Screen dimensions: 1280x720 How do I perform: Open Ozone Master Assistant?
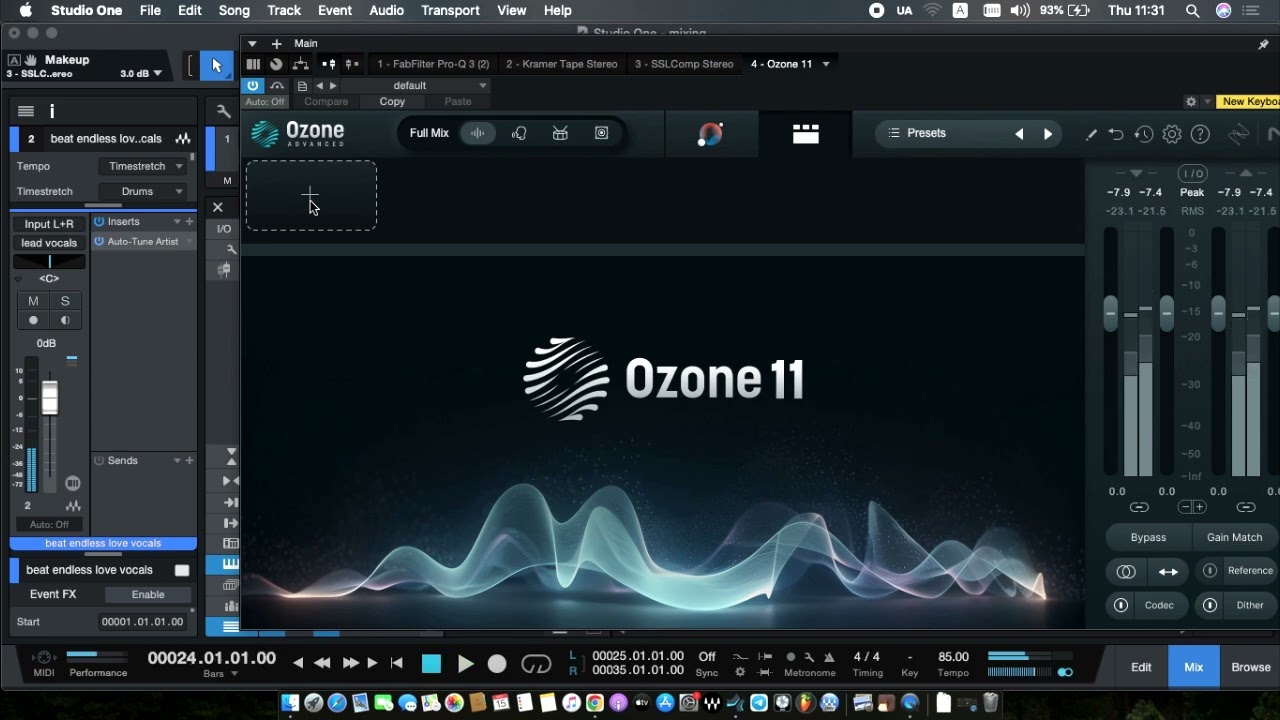[710, 134]
